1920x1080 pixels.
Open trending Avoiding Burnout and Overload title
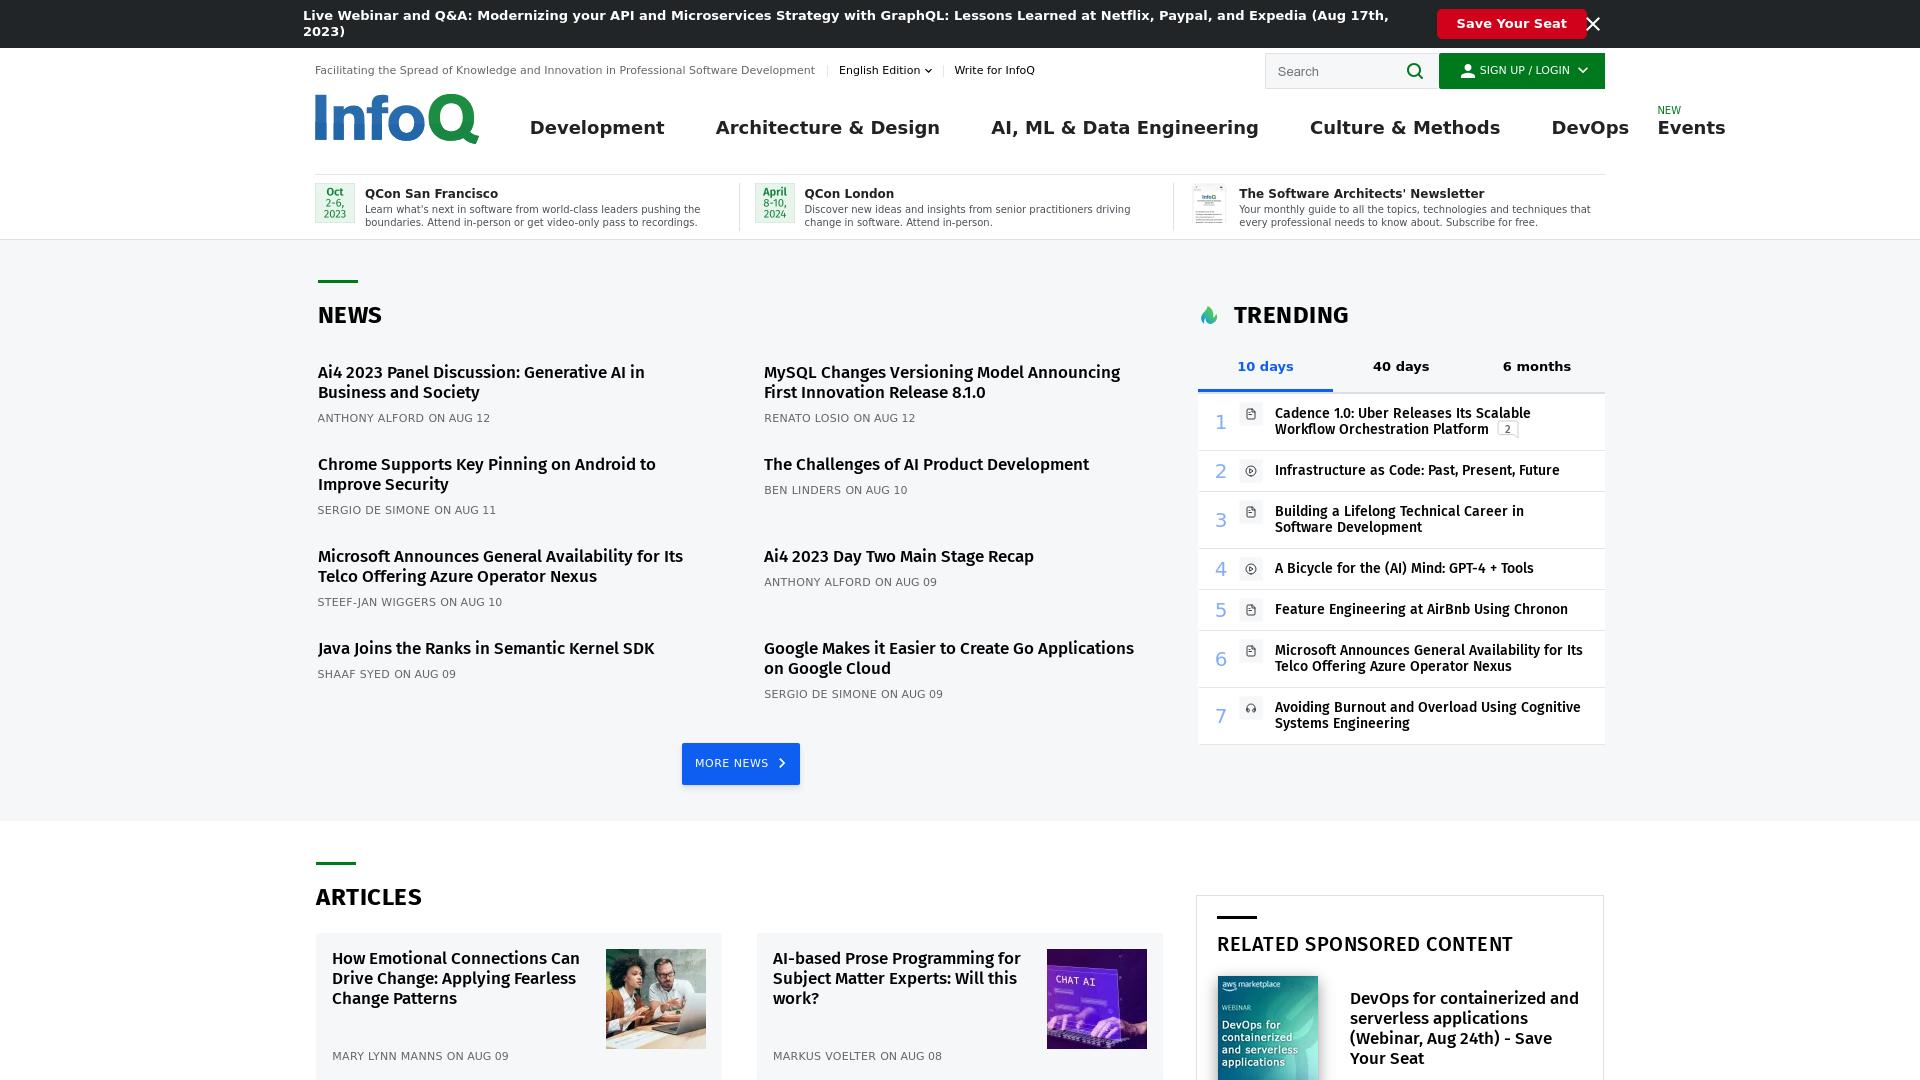(1427, 716)
